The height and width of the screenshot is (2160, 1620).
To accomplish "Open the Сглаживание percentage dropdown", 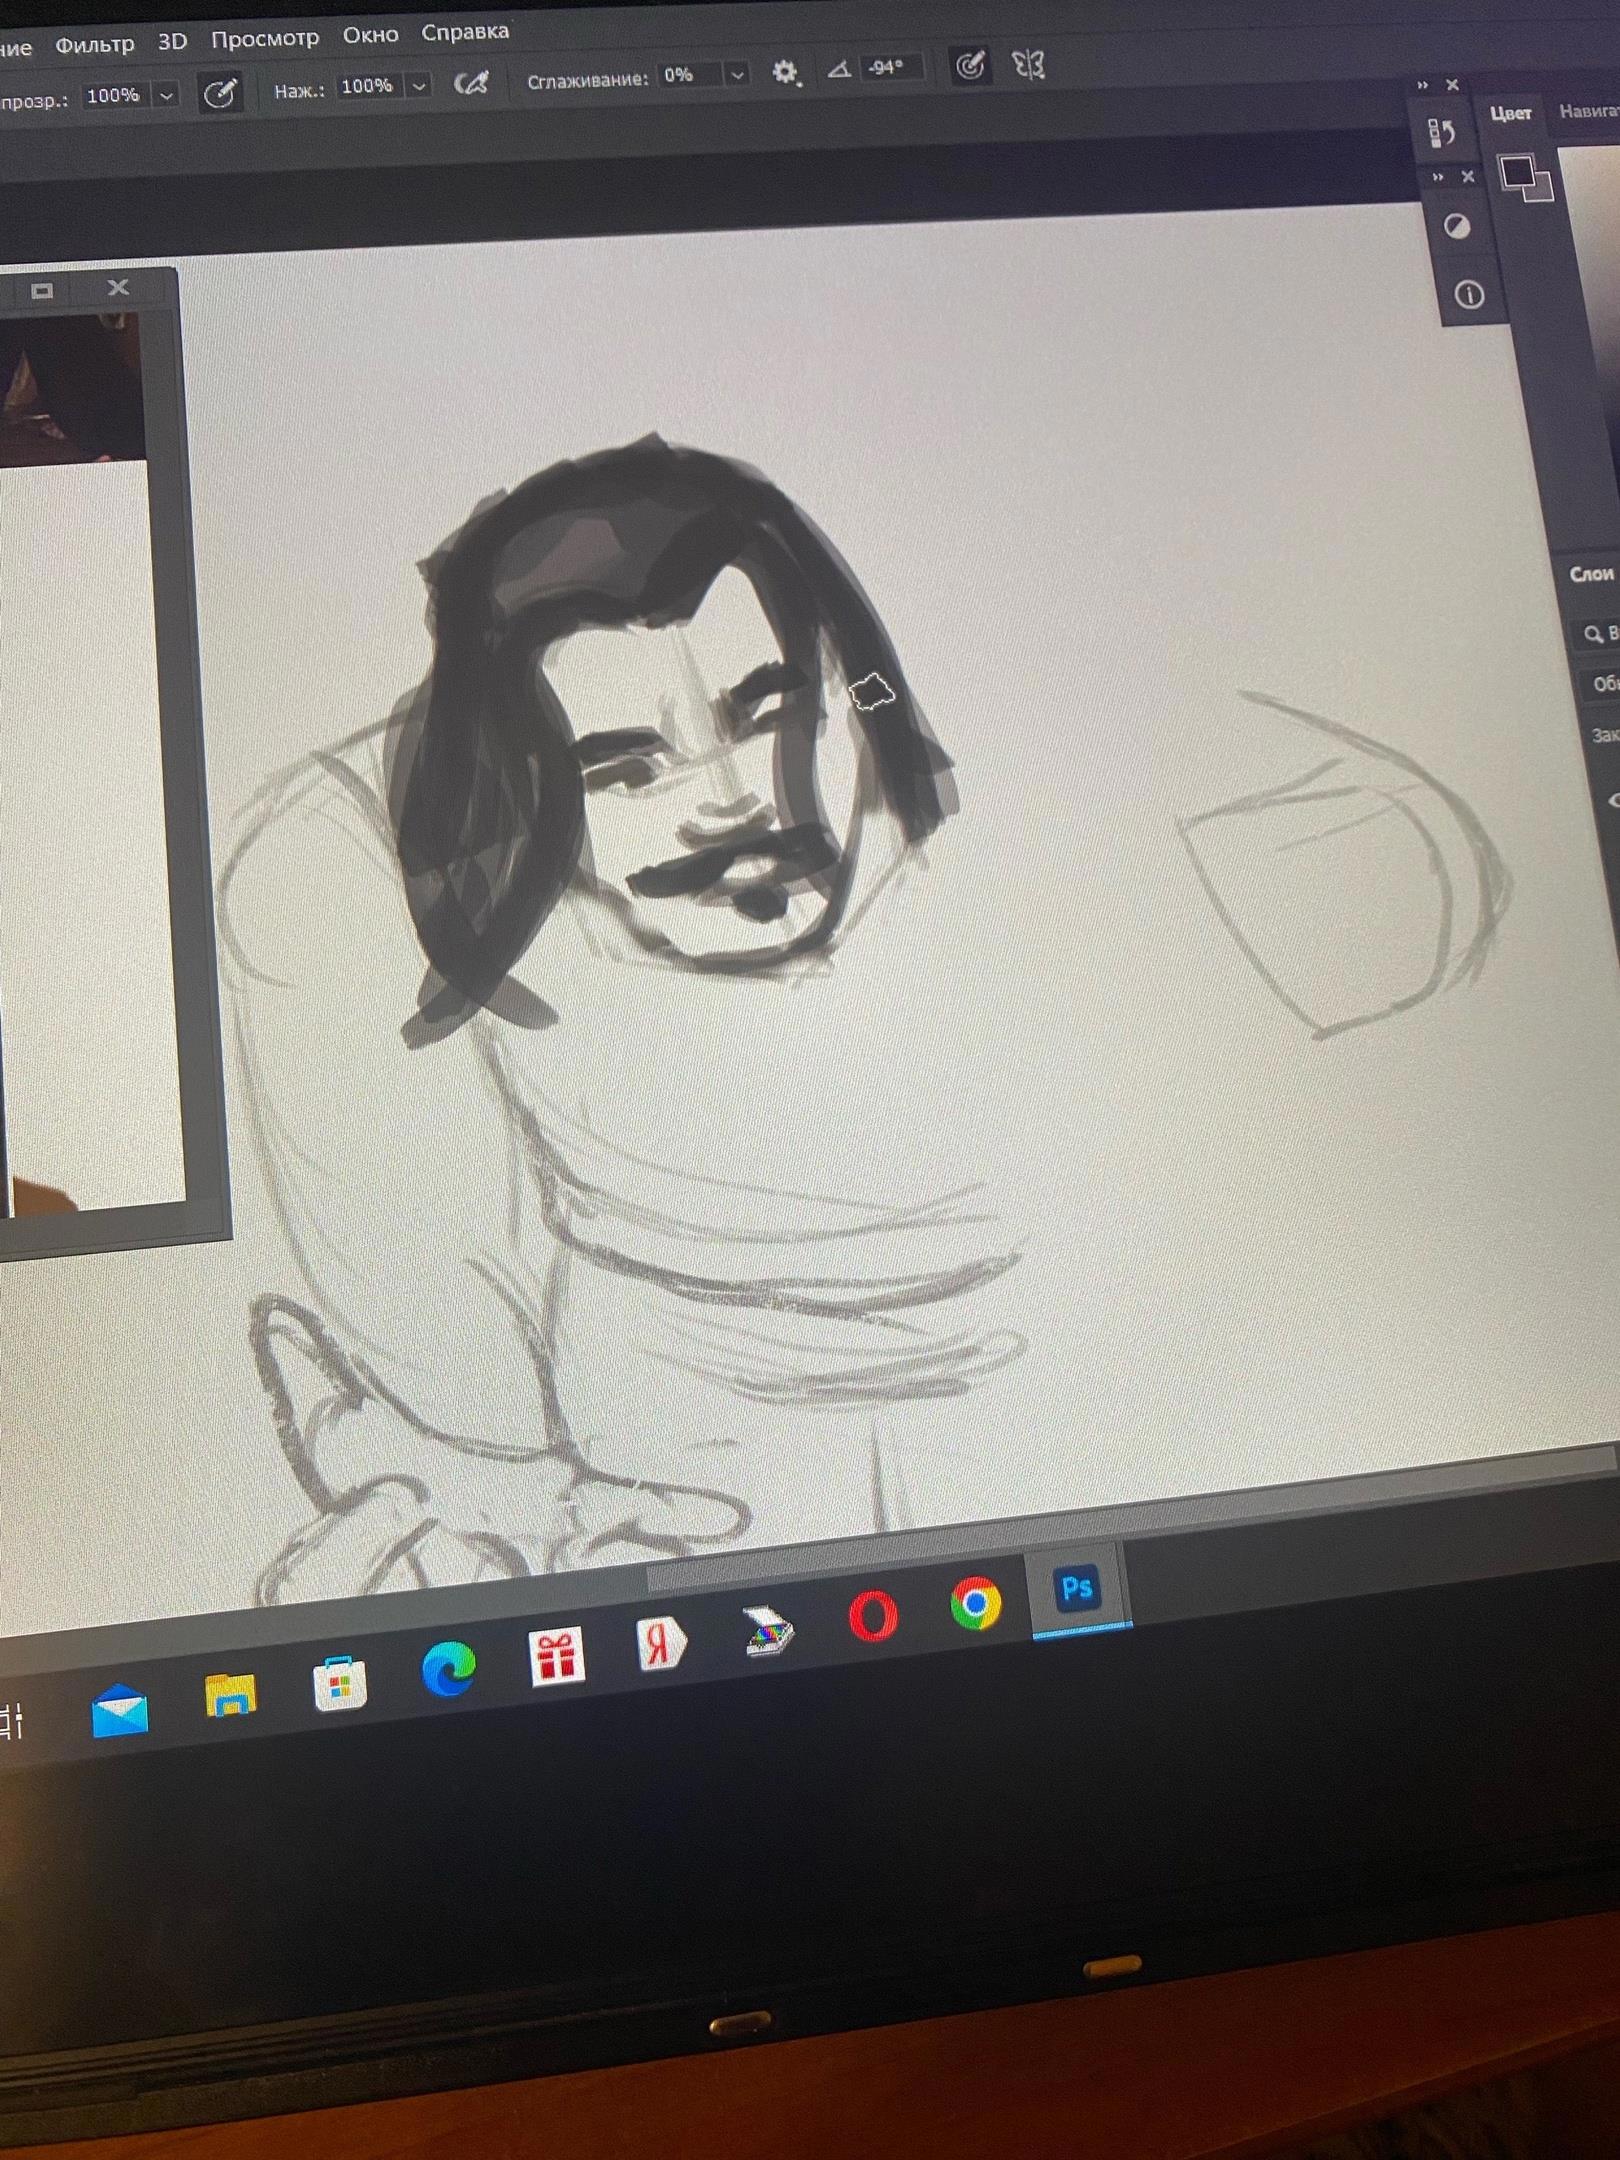I will (737, 74).
